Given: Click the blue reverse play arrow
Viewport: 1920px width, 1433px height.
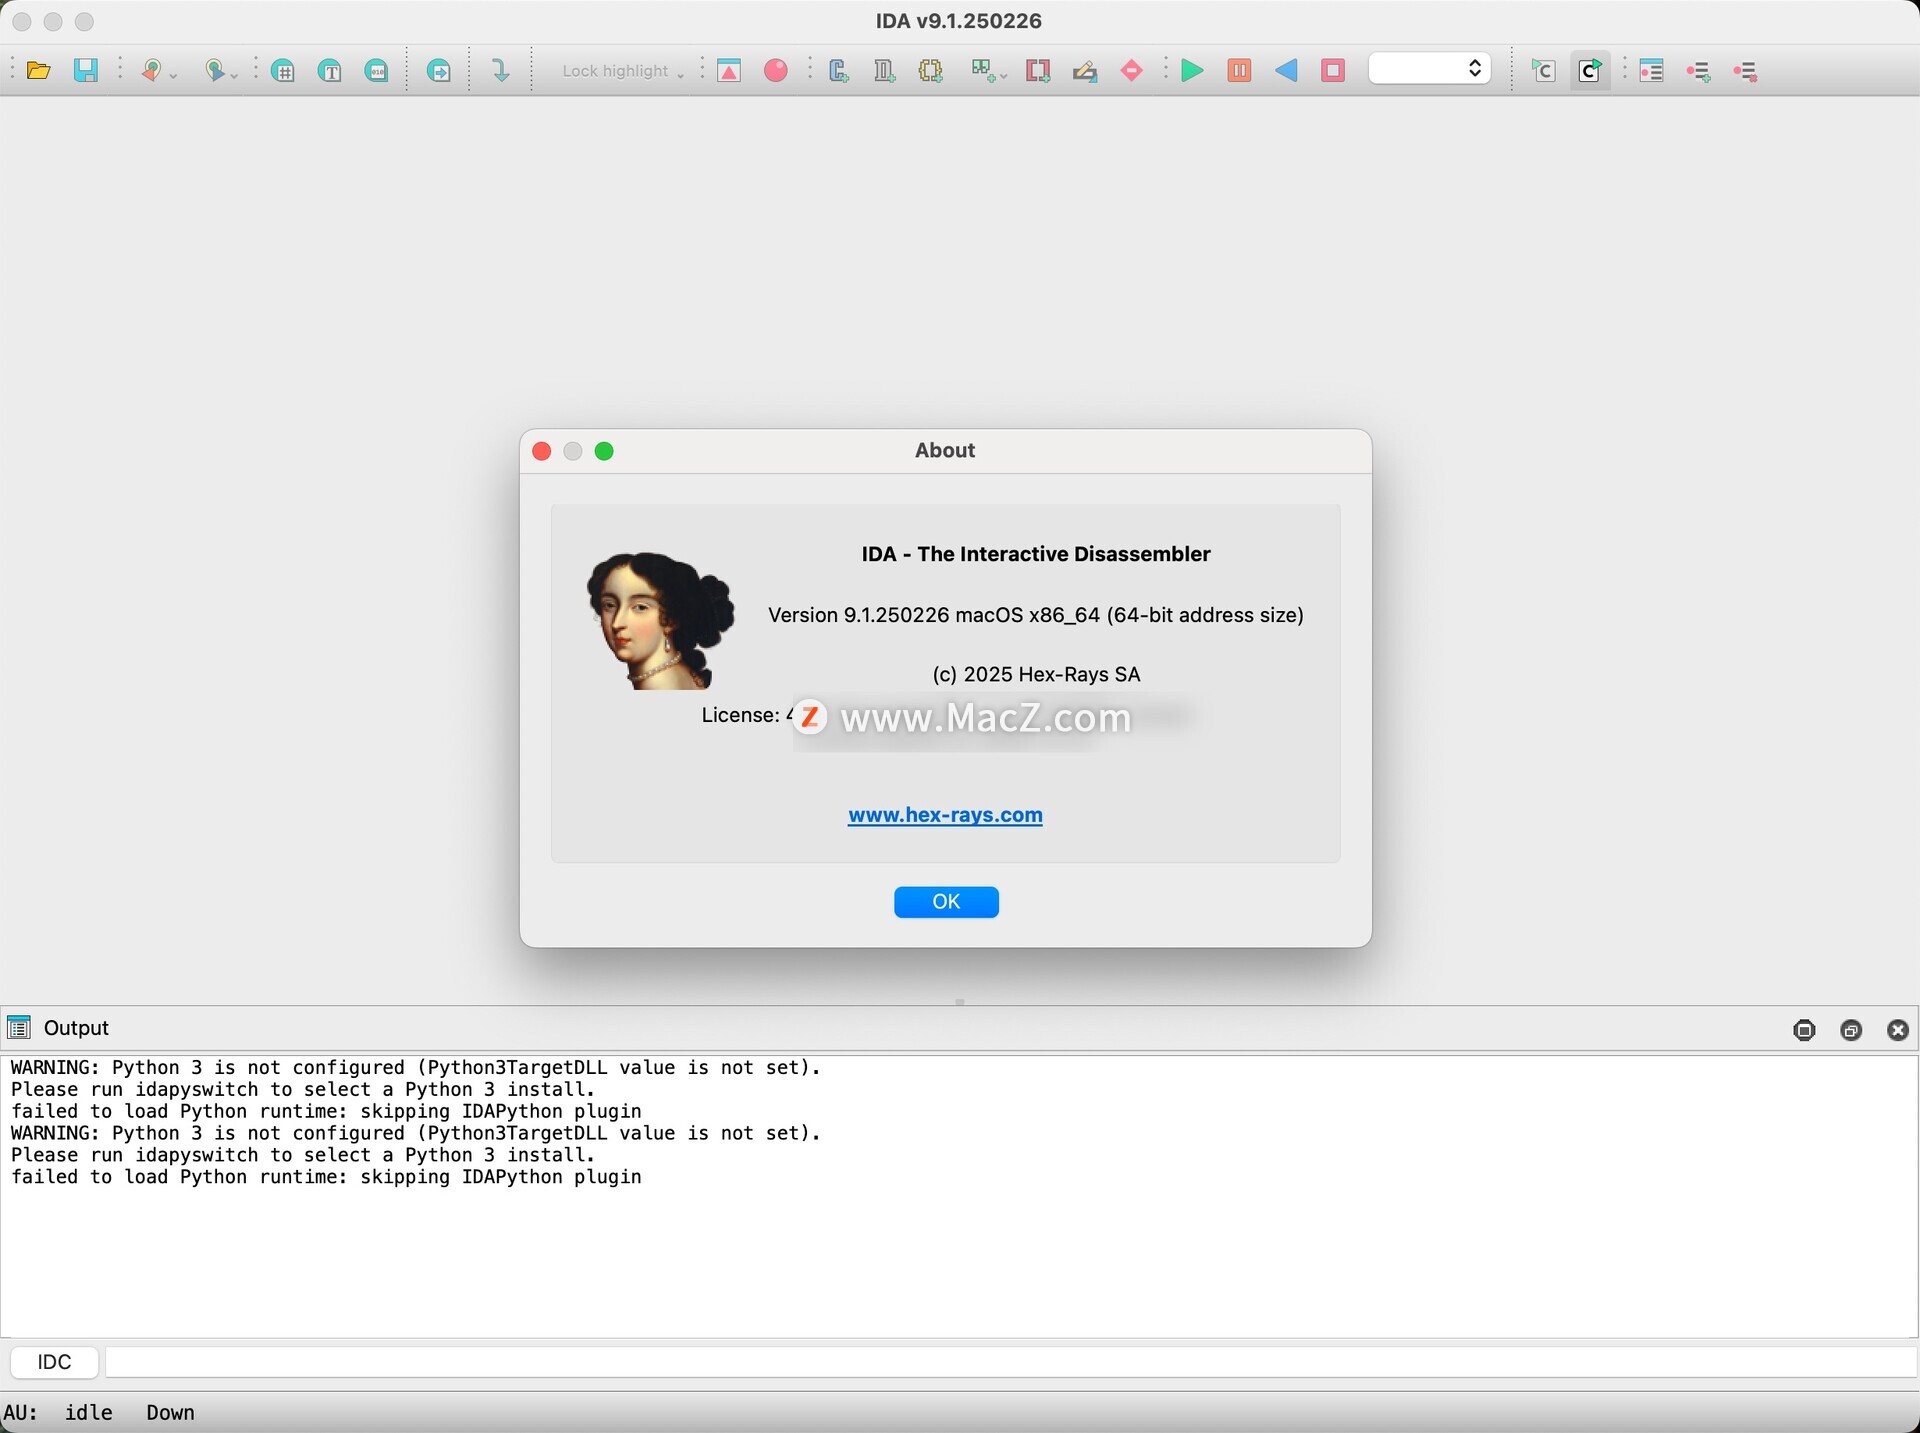Looking at the screenshot, I should [x=1286, y=71].
